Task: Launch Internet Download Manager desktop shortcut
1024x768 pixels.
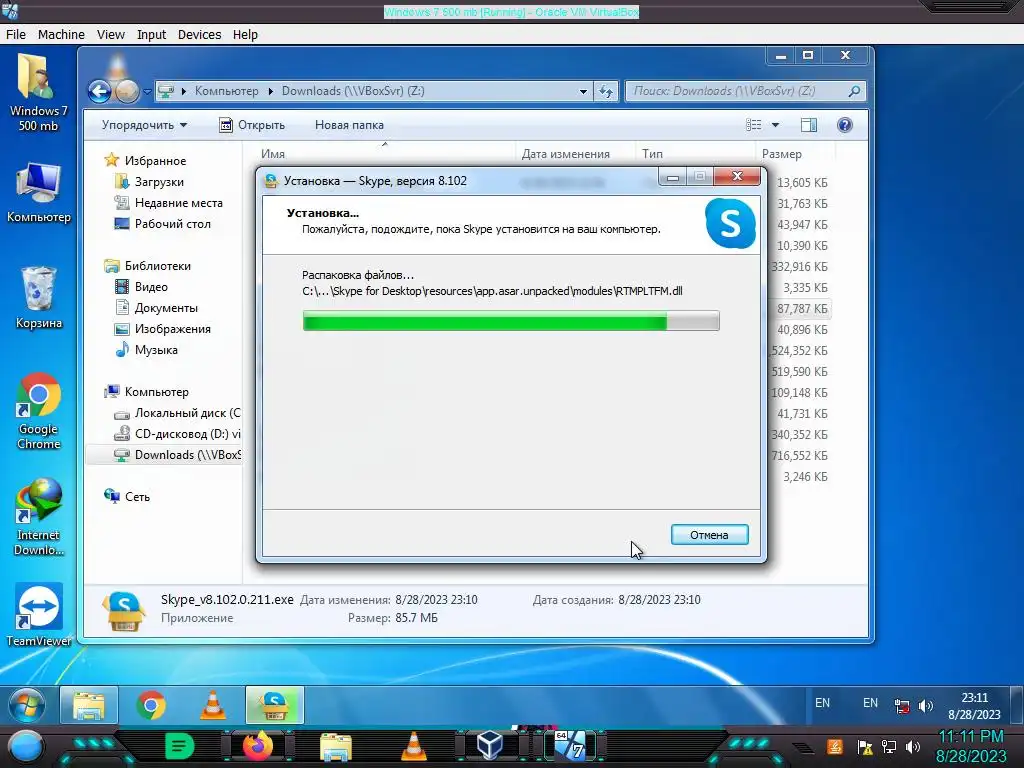Action: click(39, 517)
